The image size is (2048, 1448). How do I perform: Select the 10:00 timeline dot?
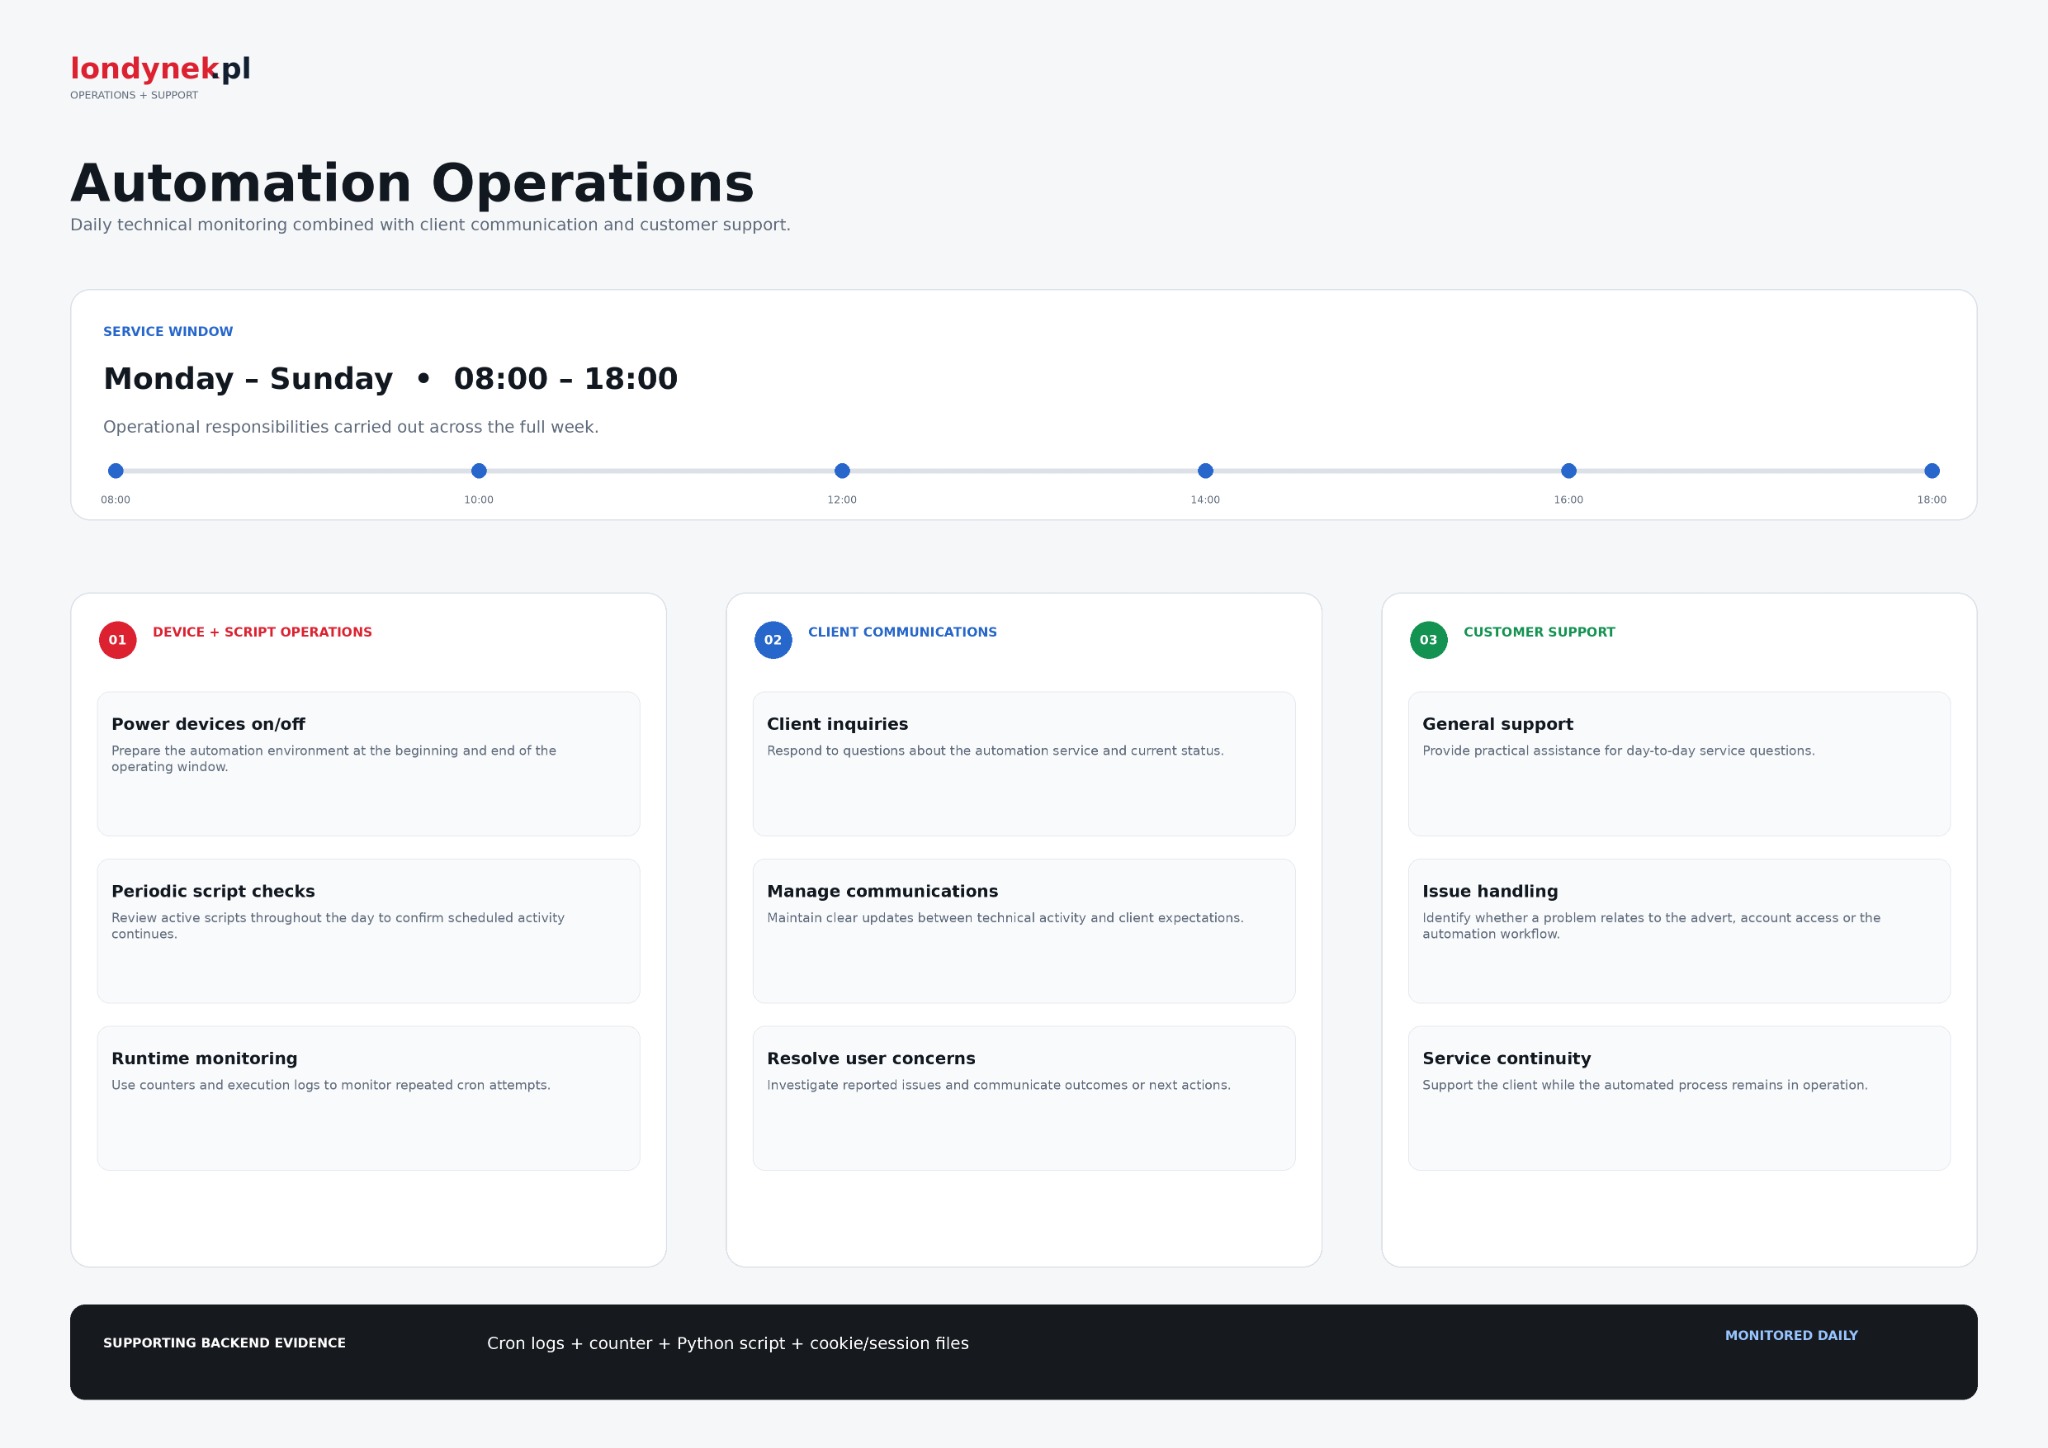[479, 471]
